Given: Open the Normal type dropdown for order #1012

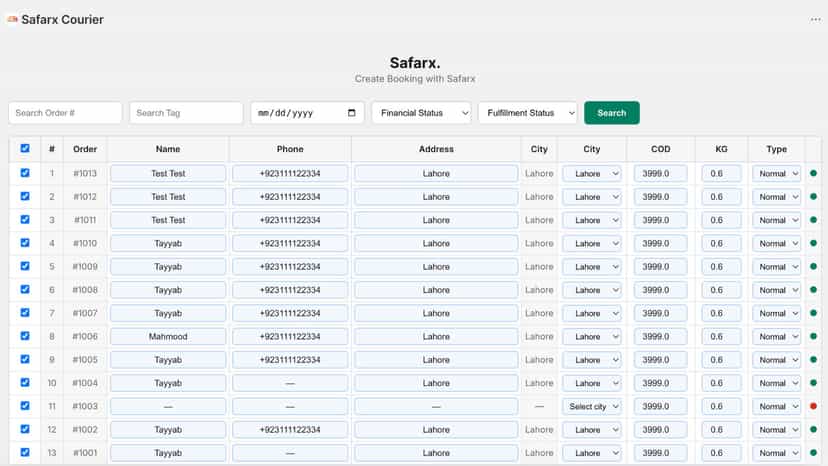Looking at the screenshot, I should coord(777,197).
